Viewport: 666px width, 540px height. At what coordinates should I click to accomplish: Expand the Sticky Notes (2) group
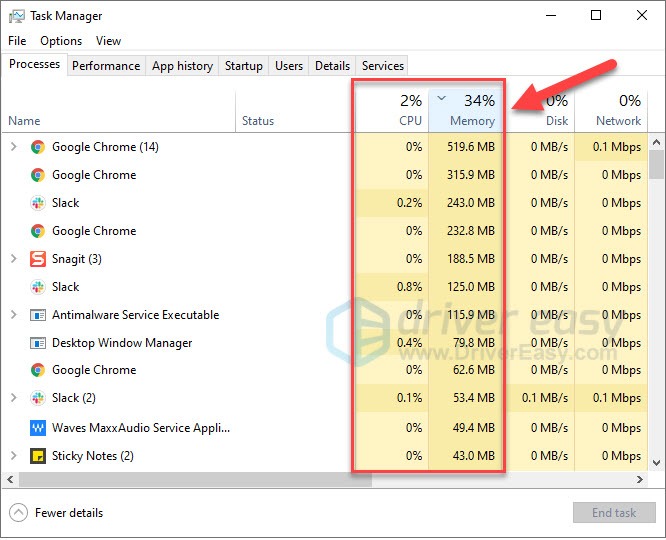tap(13, 456)
